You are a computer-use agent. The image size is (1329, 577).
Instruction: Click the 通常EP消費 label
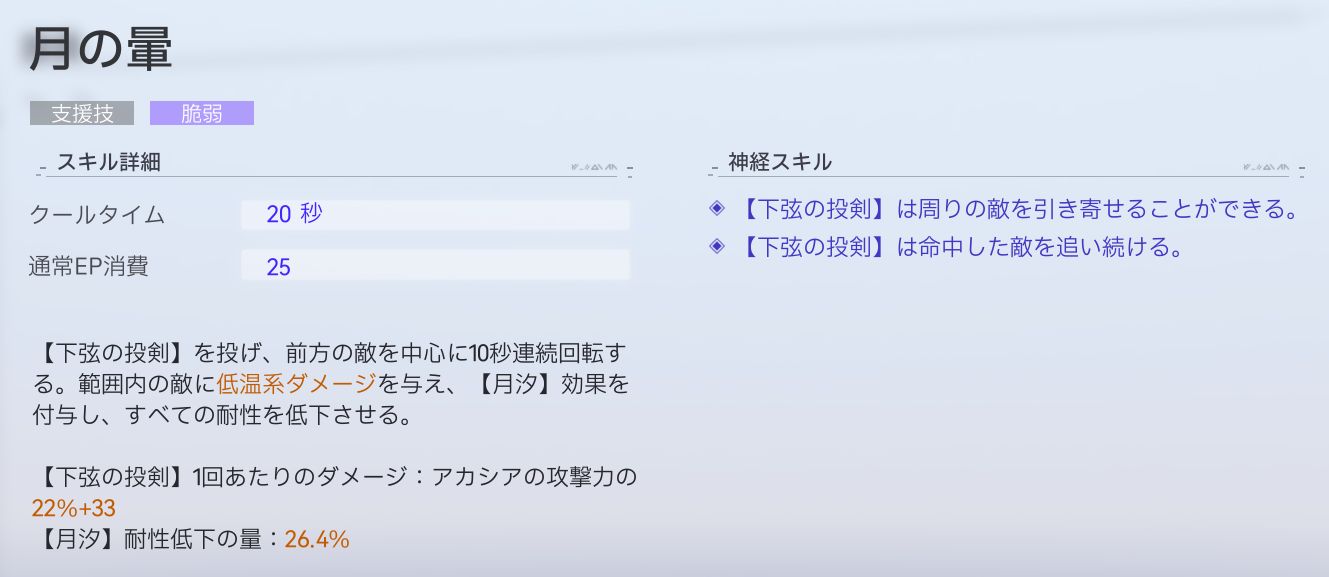(x=94, y=266)
